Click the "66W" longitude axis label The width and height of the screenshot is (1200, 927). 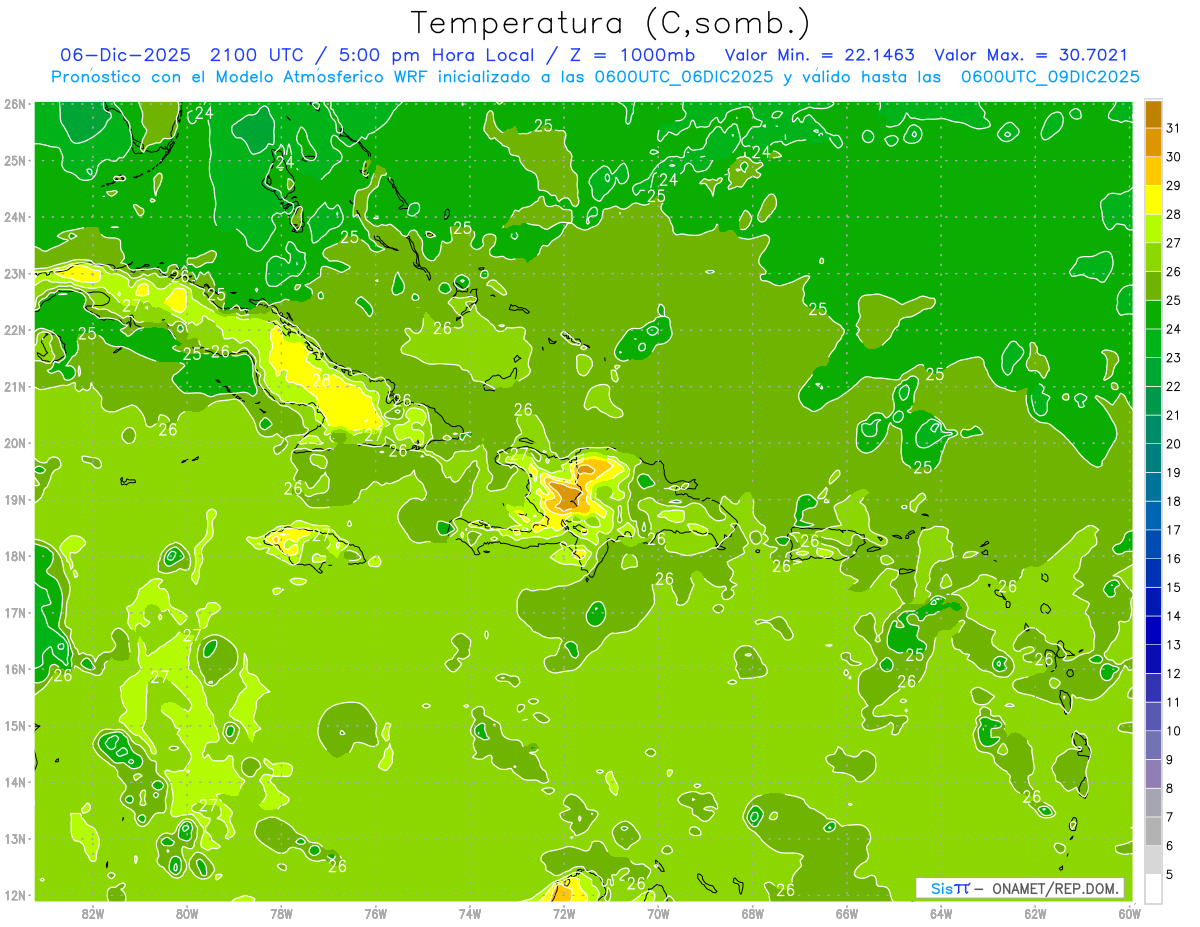846,914
